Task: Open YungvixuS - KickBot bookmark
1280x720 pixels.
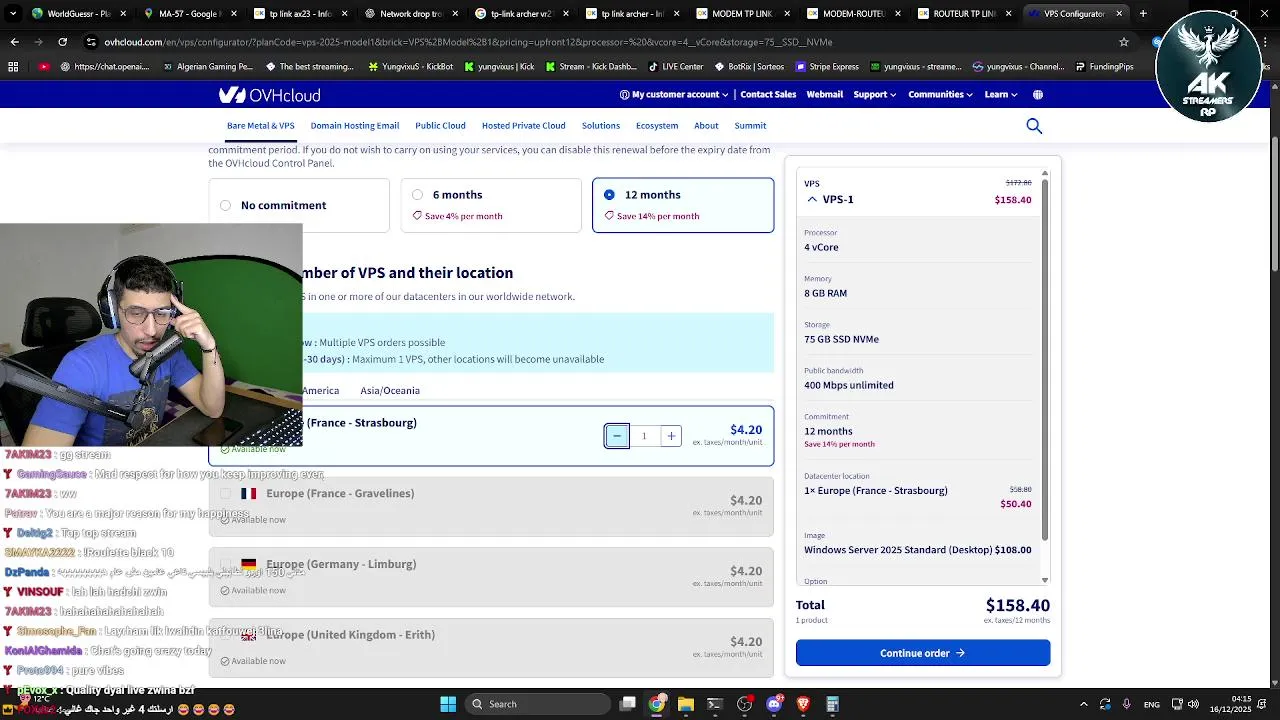Action: (x=411, y=67)
